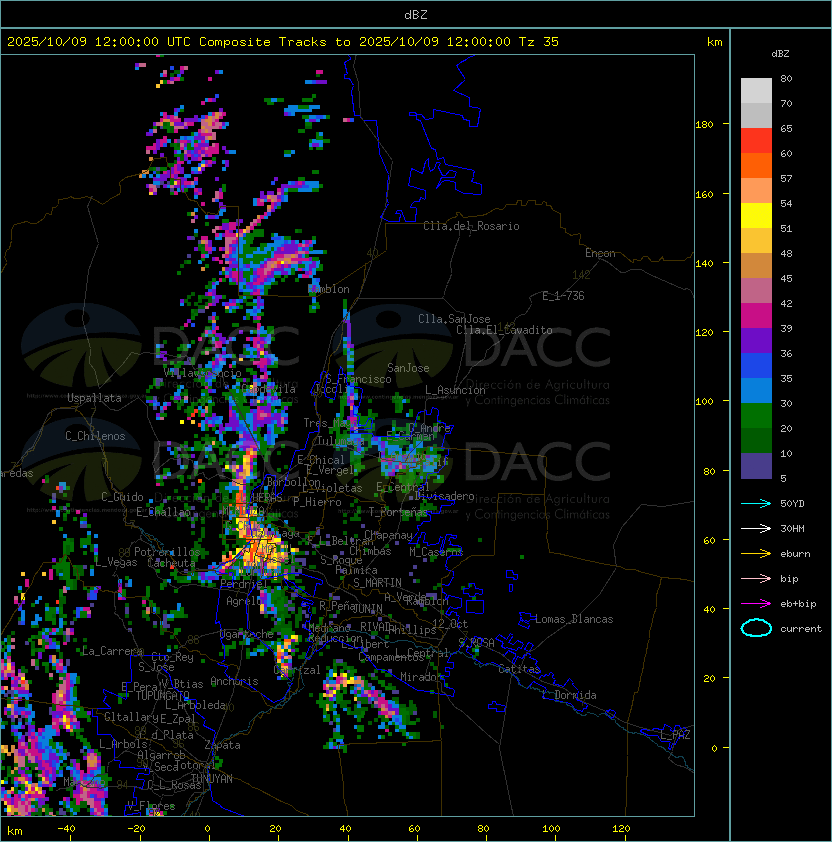Image resolution: width=832 pixels, height=842 pixels.
Task: Click the 'Clla.SanJose' map label
Action: tap(454, 319)
